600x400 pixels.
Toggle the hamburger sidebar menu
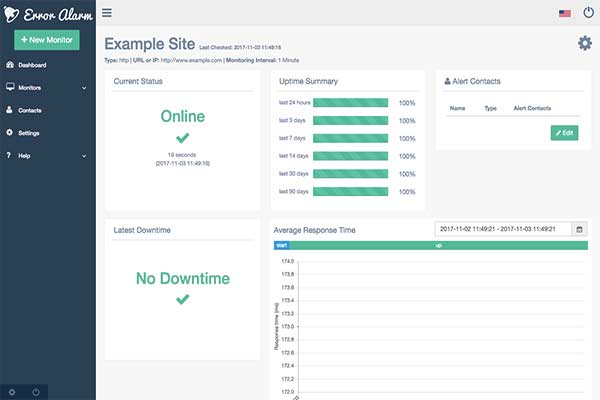(x=107, y=13)
